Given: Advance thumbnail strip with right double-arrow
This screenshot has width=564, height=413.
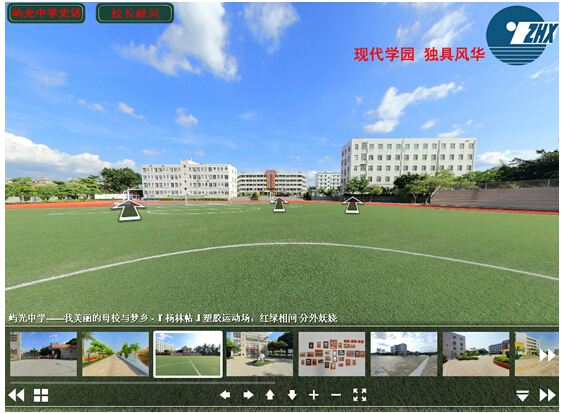Looking at the screenshot, I should click(547, 355).
